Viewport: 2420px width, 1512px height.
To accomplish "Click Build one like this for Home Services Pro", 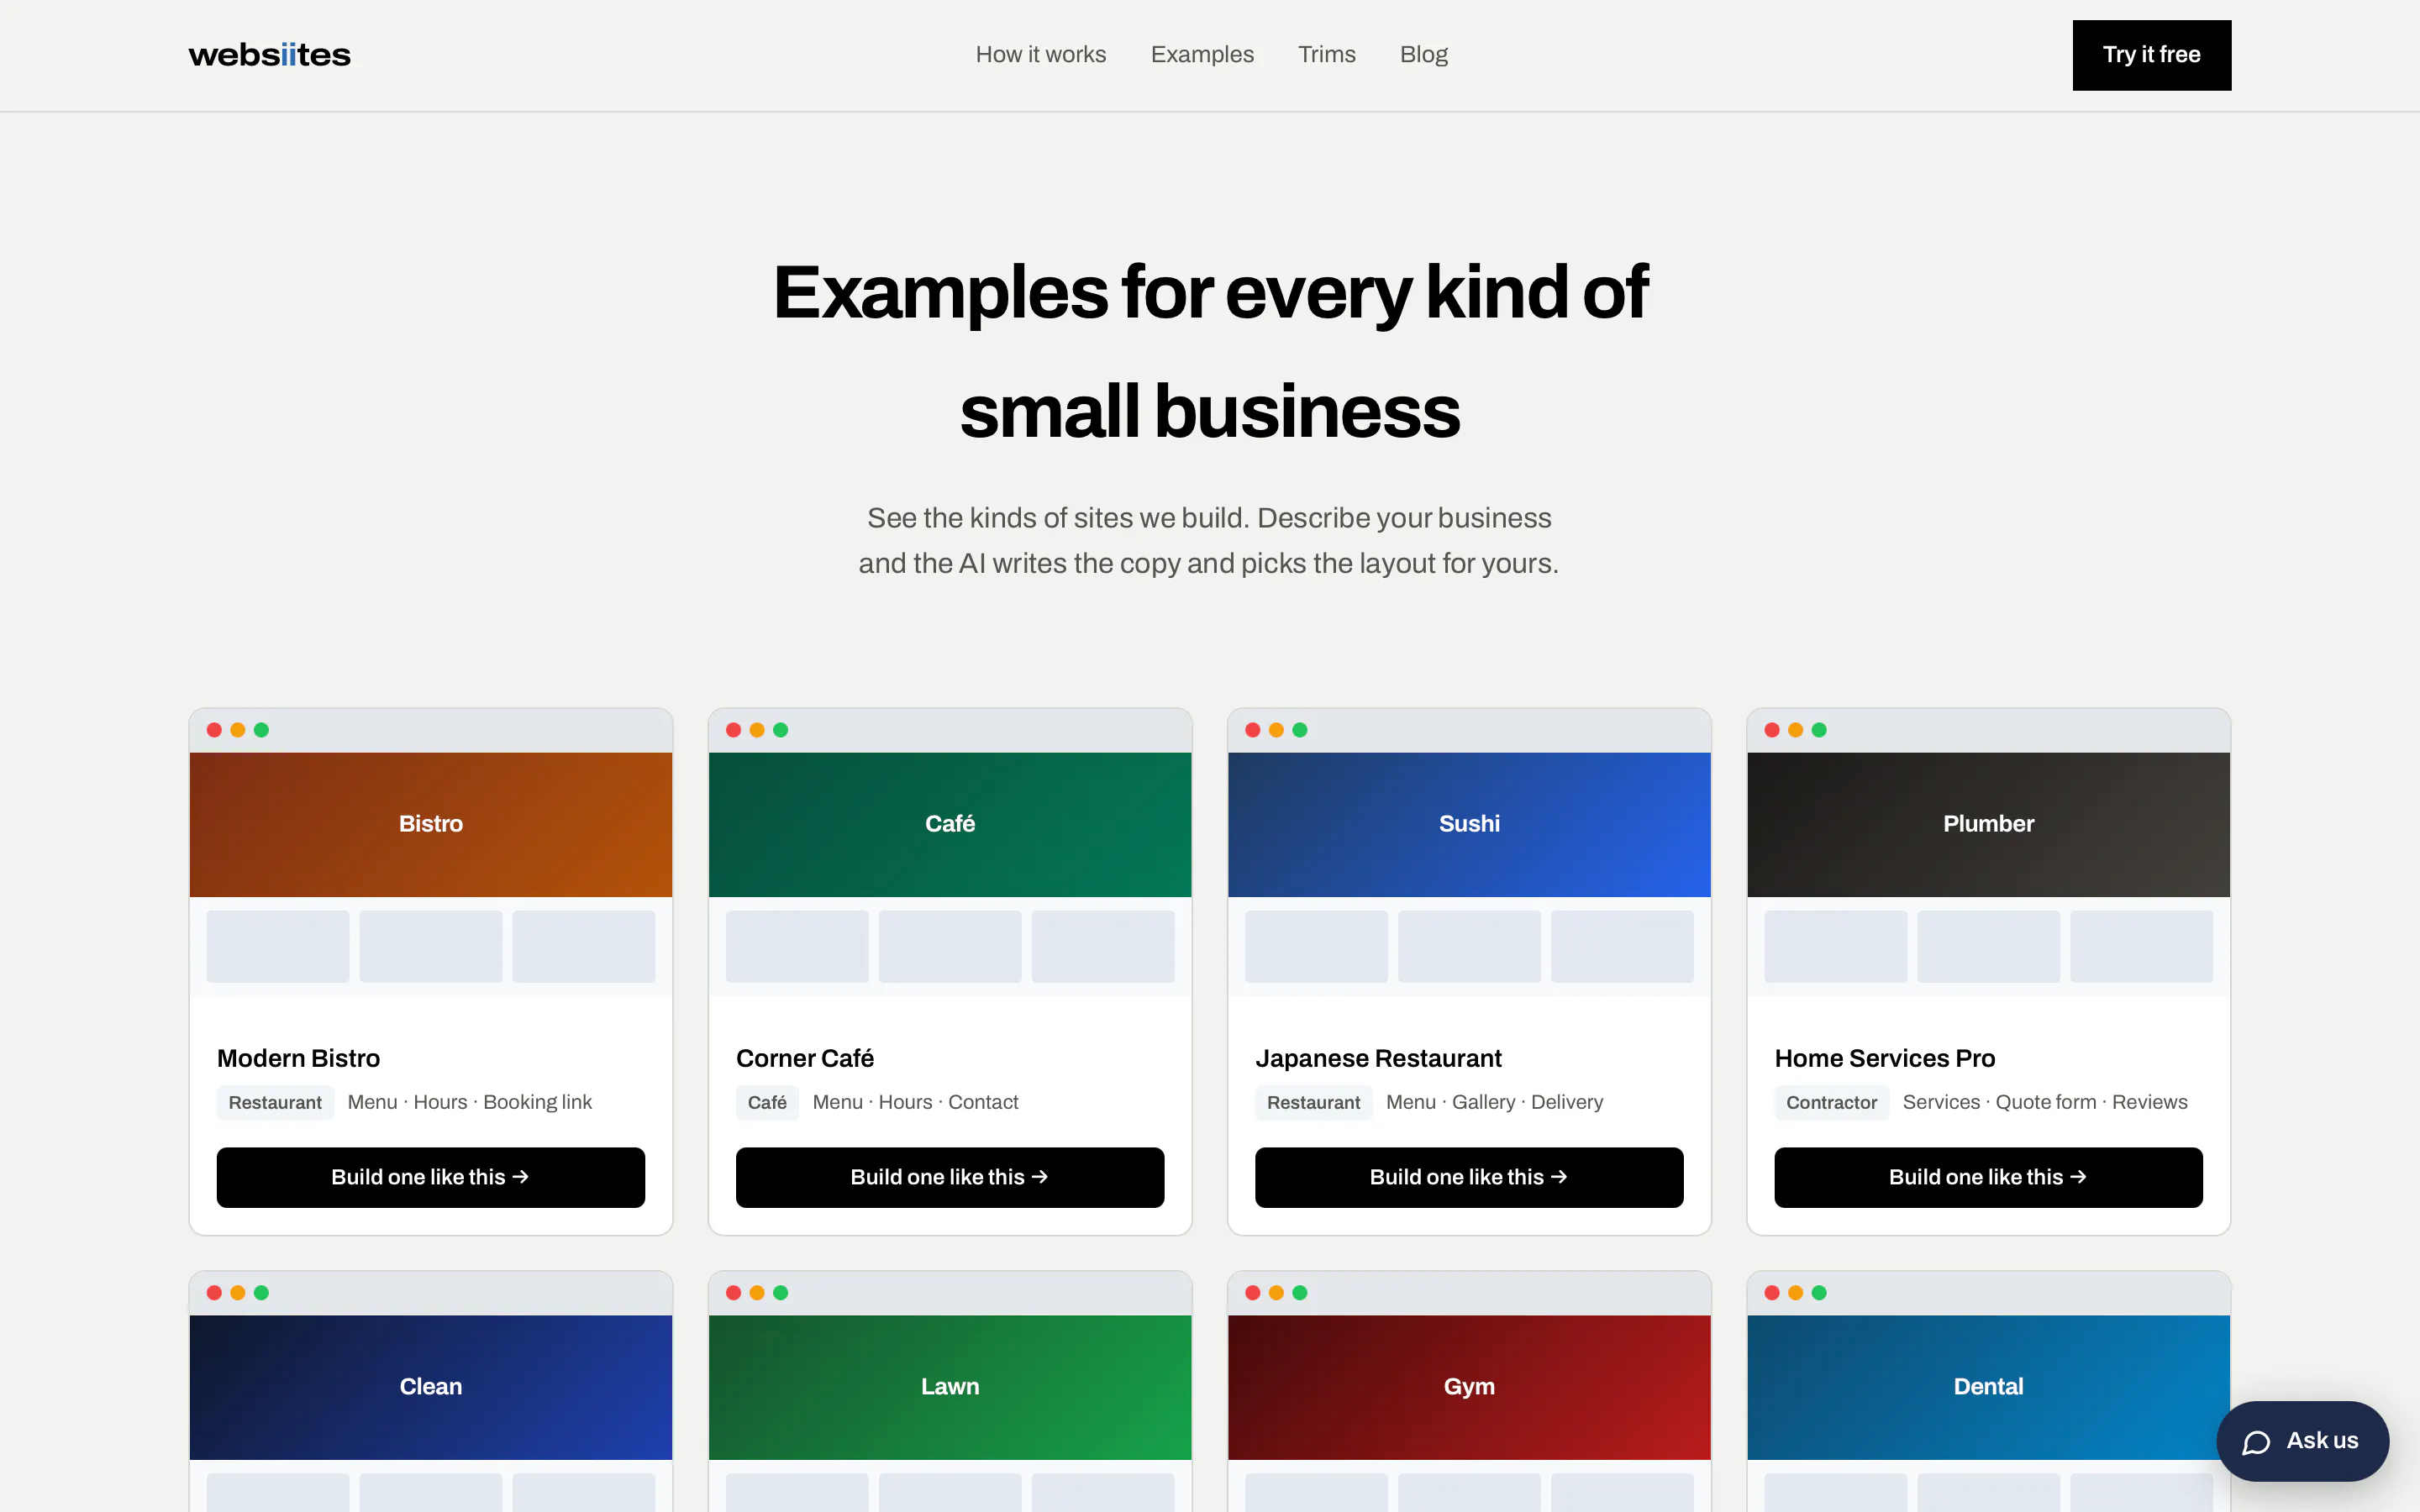I will coord(1987,1177).
